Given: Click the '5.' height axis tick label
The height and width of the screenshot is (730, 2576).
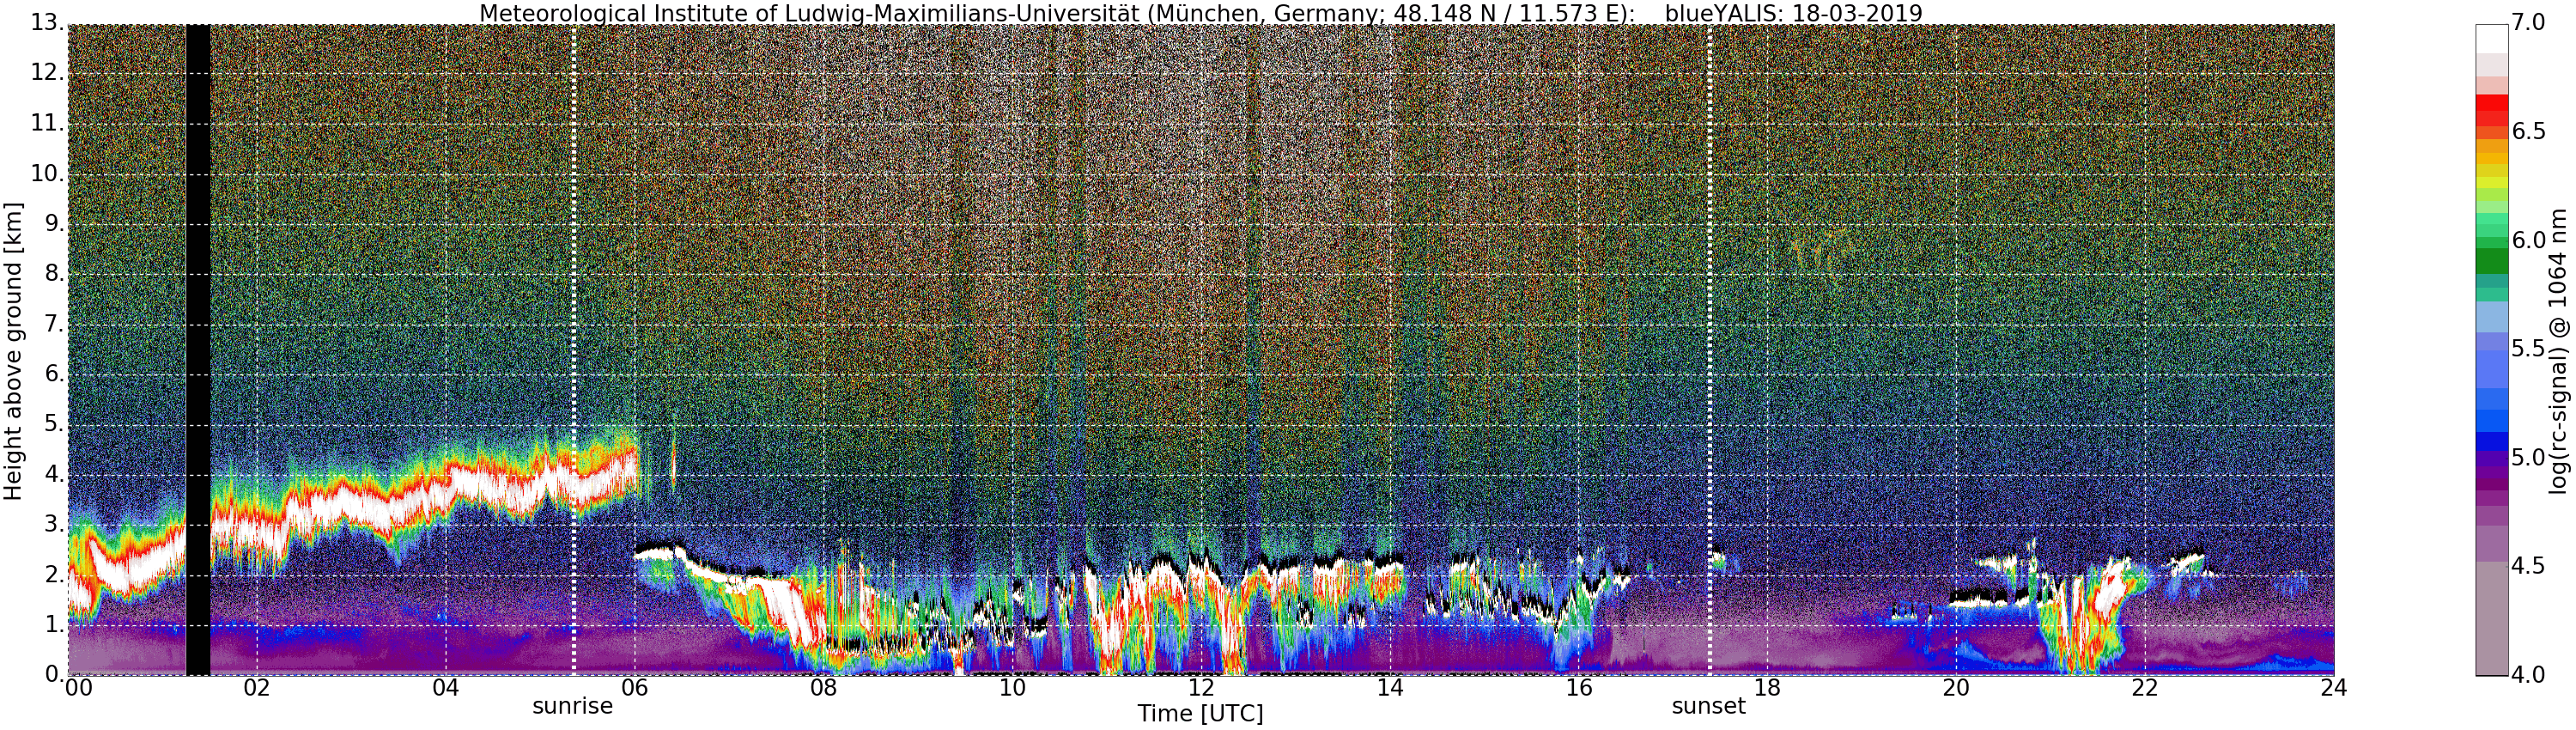Looking at the screenshot, I should (x=53, y=423).
